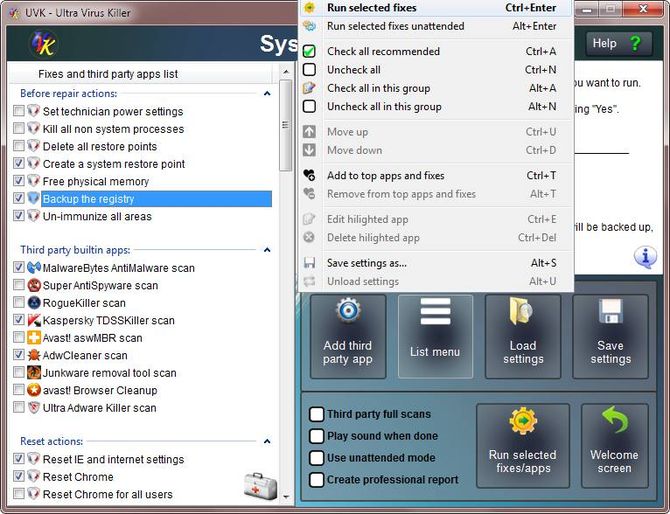
Task: Click heart icon for Add to top apps
Action: (309, 175)
